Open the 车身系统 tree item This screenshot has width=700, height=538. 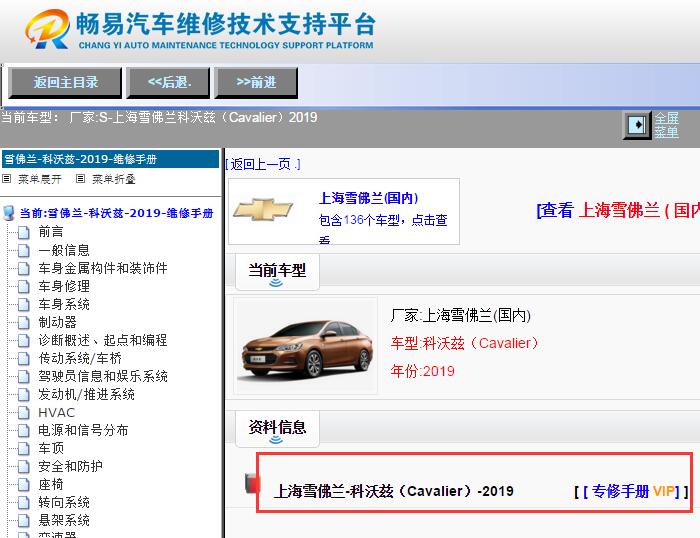(x=64, y=304)
